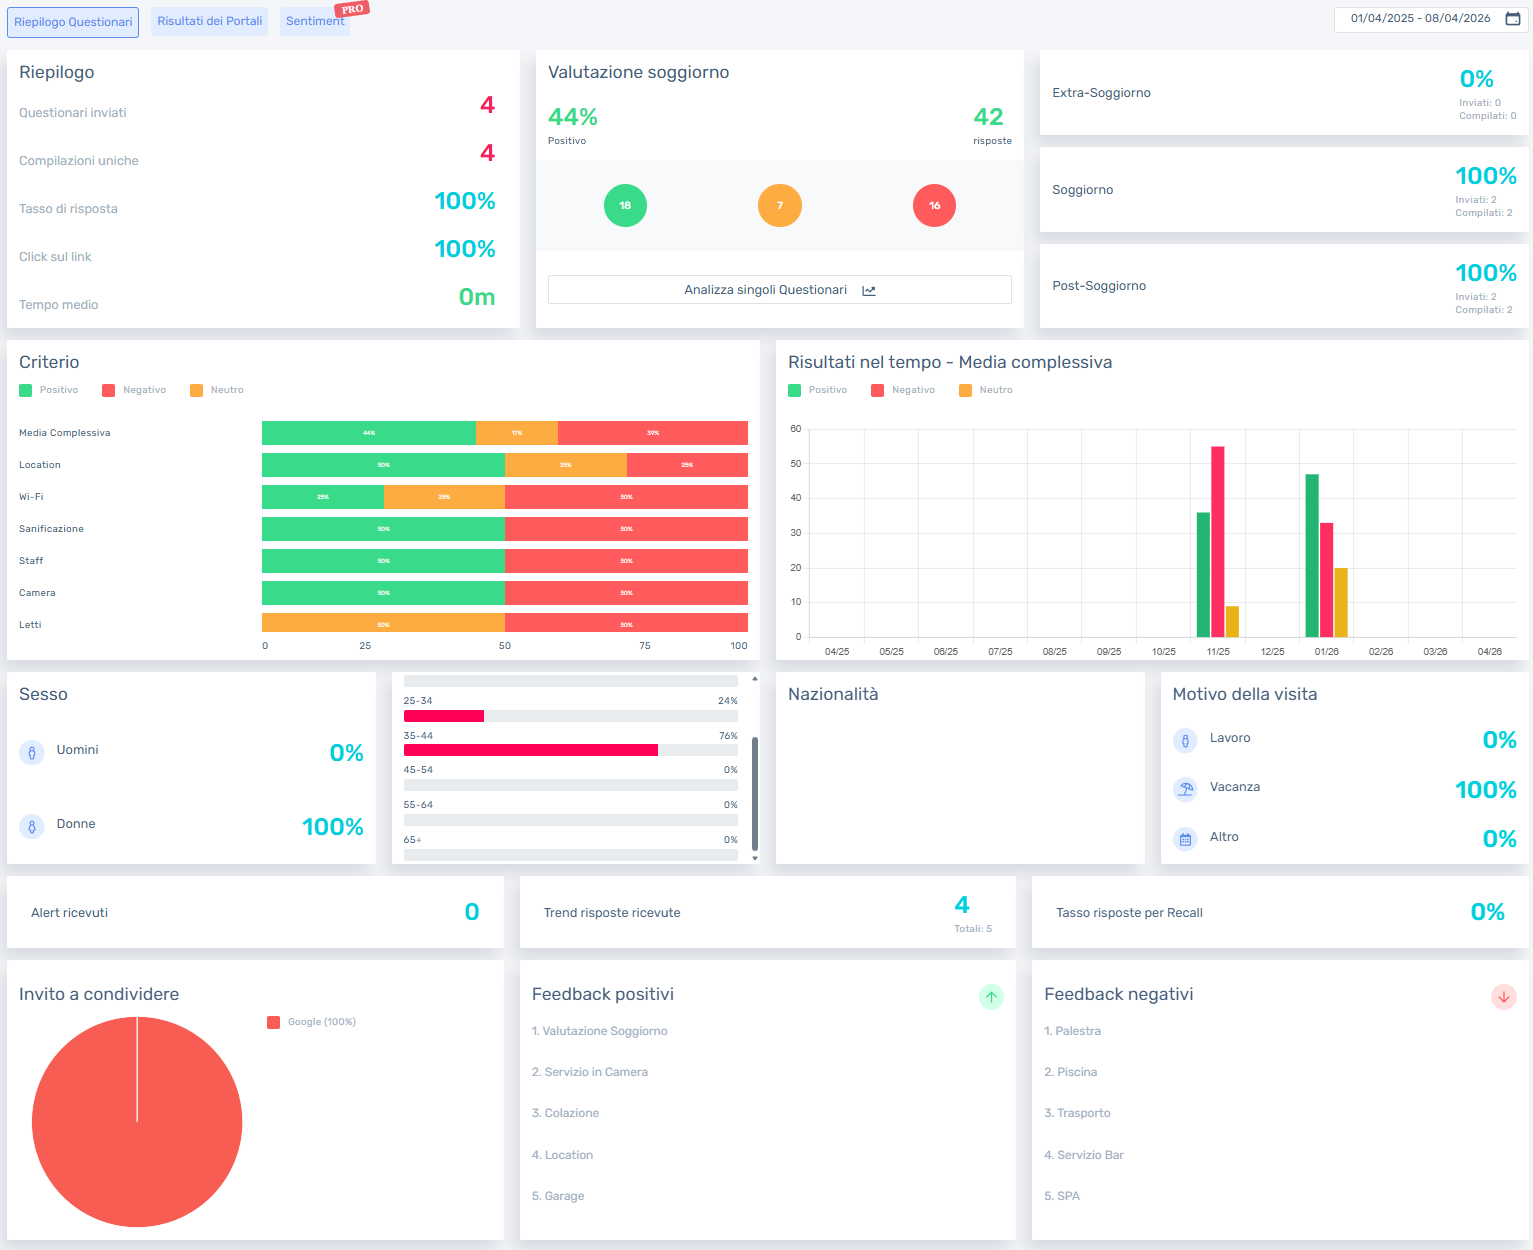The width and height of the screenshot is (1533, 1250).
Task: Toggle Positivo legend in Criterio chart
Action: tap(48, 390)
